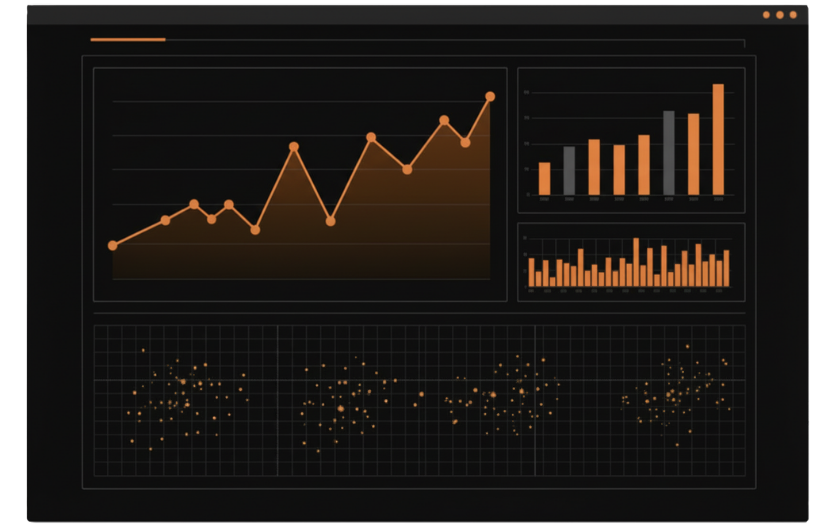The height and width of the screenshot is (528, 832).
Task: Click the leftmost orange window control dot
Action: coord(766,15)
